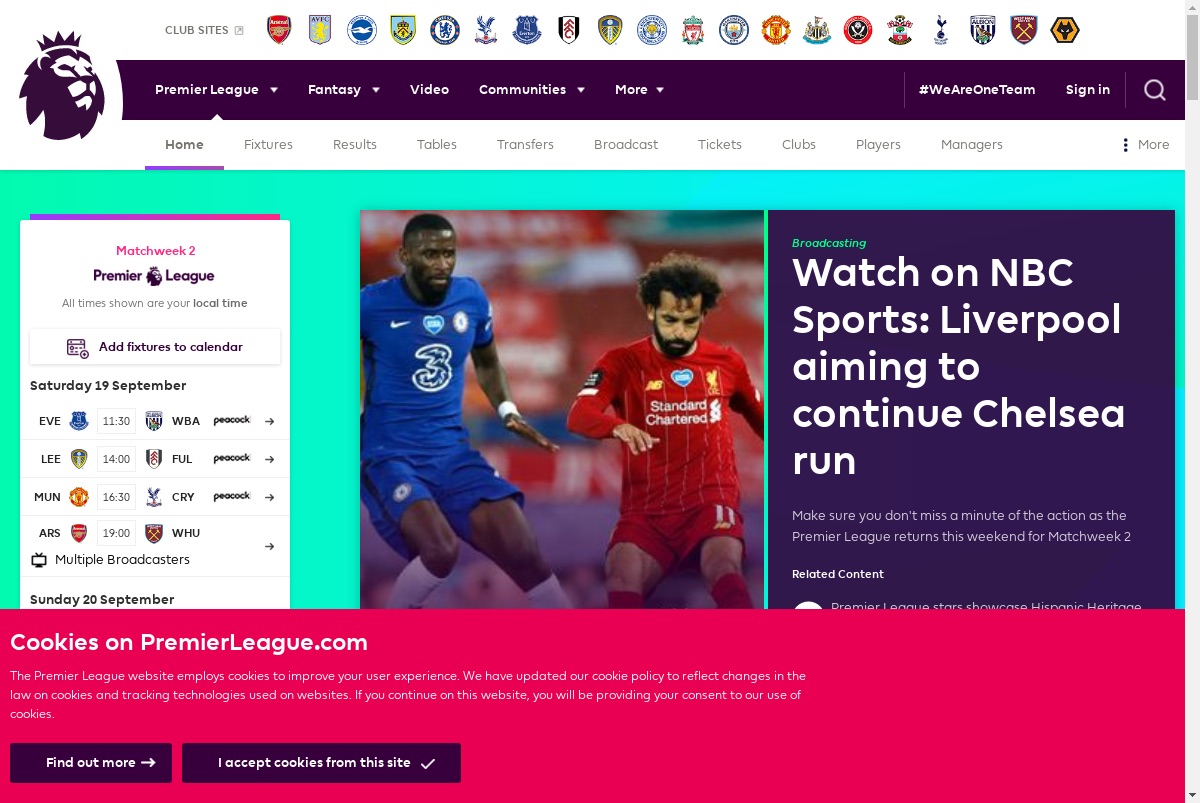1200x803 pixels.
Task: Open the Newcastle United club site crest
Action: coord(817,30)
